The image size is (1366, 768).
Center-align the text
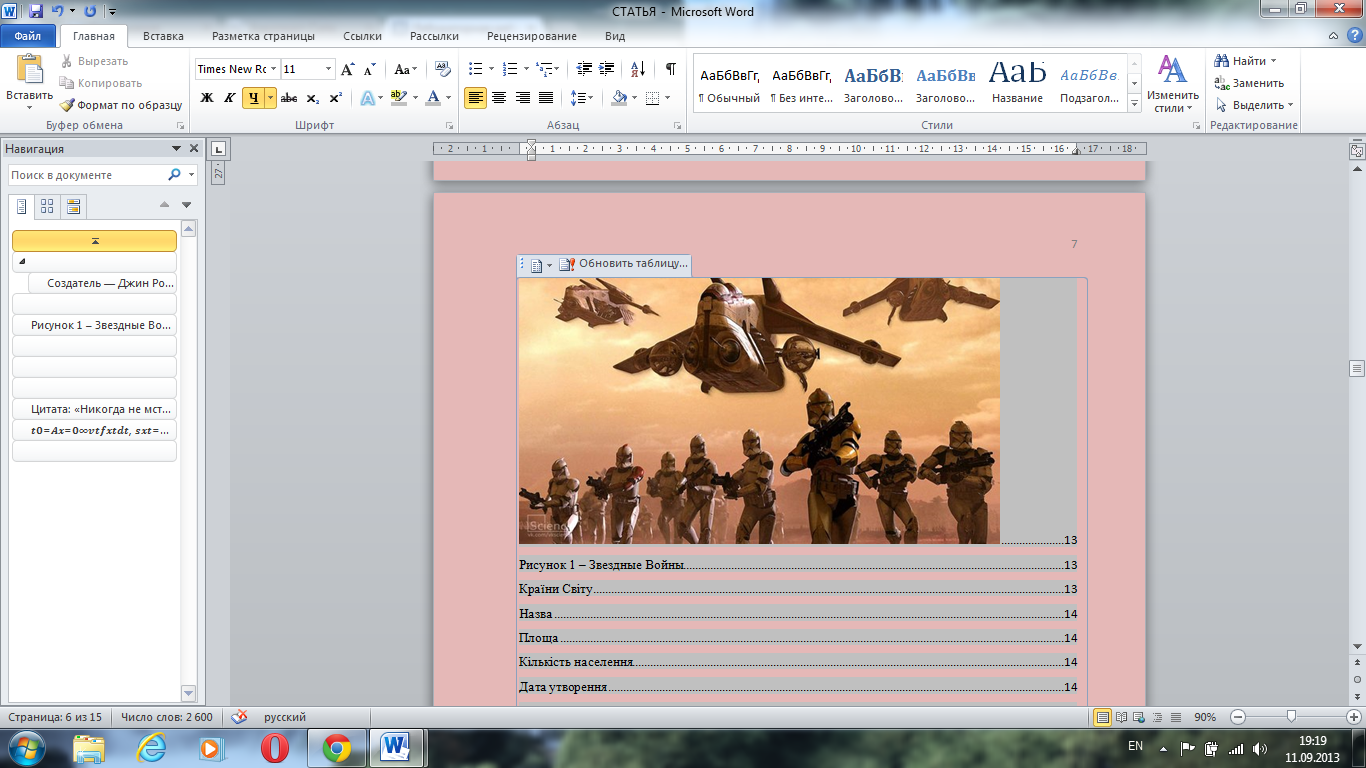pyautogui.click(x=499, y=98)
